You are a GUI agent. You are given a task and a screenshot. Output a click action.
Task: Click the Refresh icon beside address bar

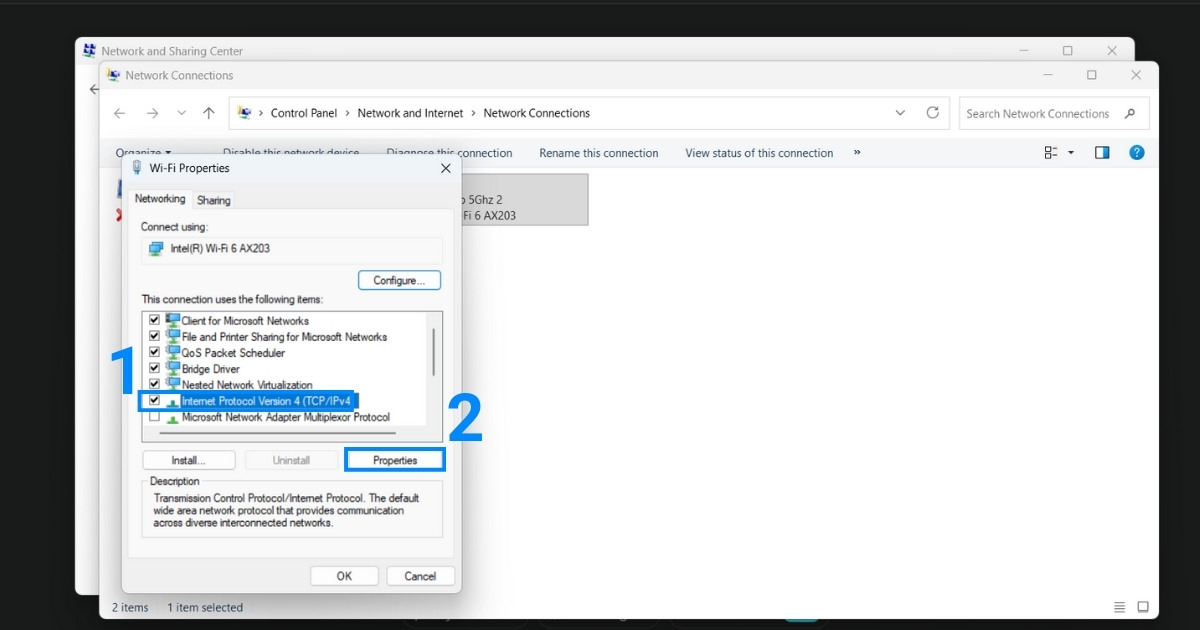point(932,113)
